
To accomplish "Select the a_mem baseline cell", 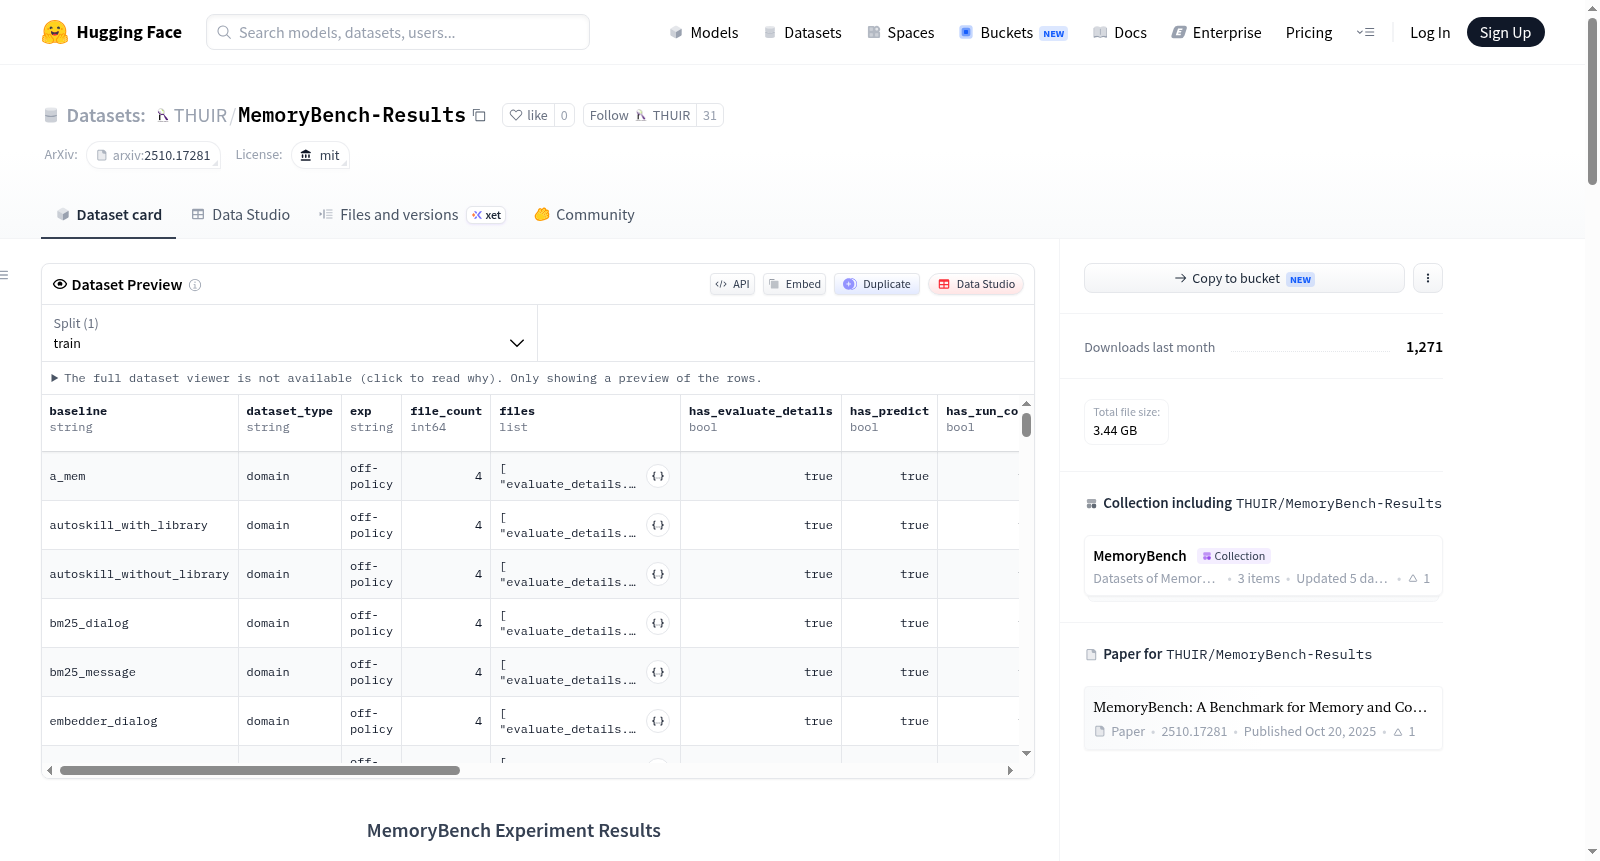I will (140, 476).
